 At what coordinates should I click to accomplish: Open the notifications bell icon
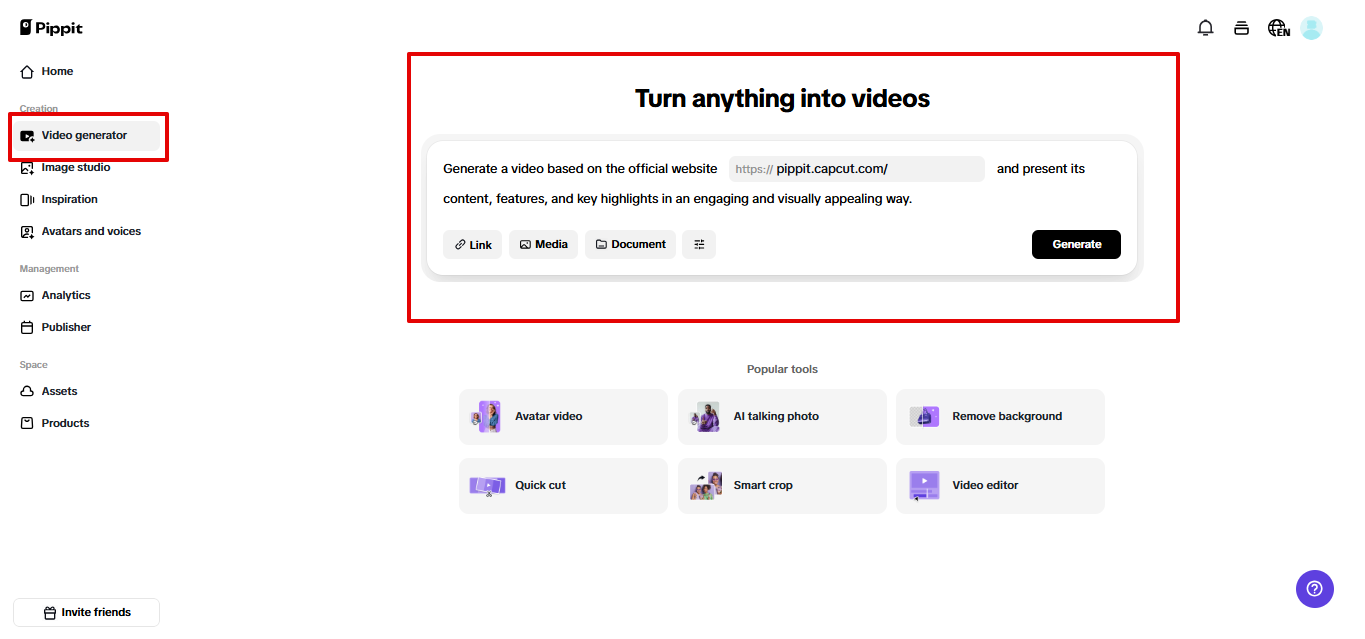(x=1205, y=27)
